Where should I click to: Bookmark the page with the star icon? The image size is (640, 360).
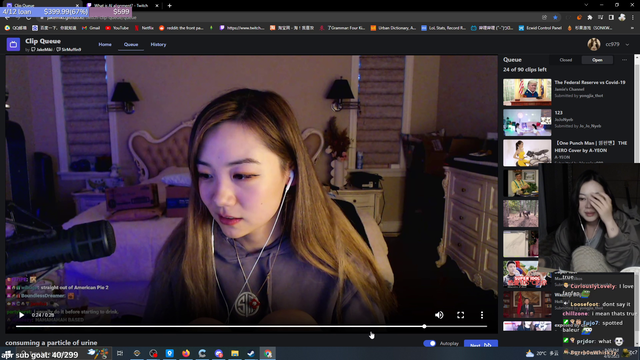click(555, 18)
